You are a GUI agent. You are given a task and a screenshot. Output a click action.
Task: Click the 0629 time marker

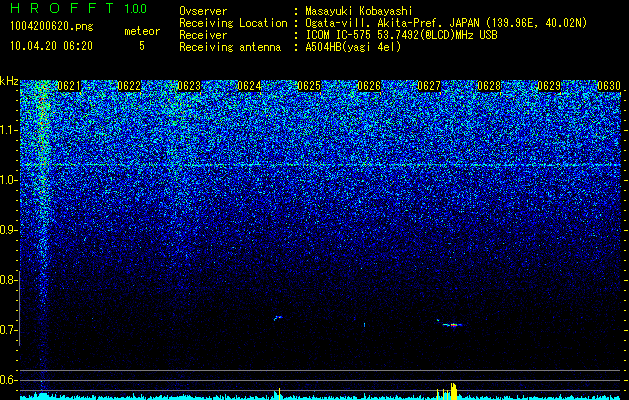549,86
